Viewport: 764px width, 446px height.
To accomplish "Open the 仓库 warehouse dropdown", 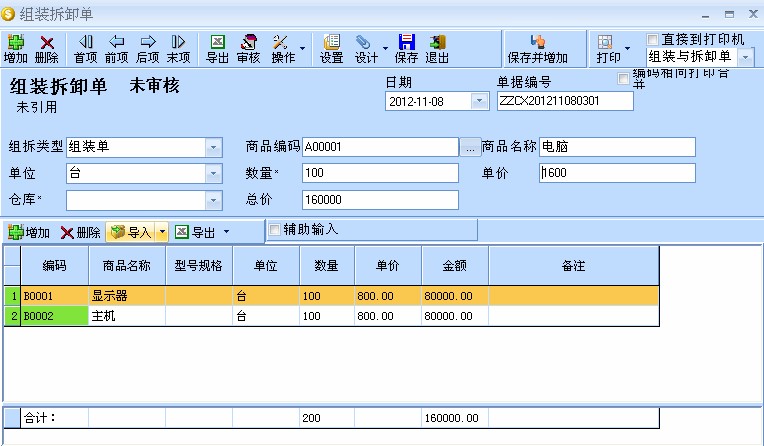I will 213,200.
